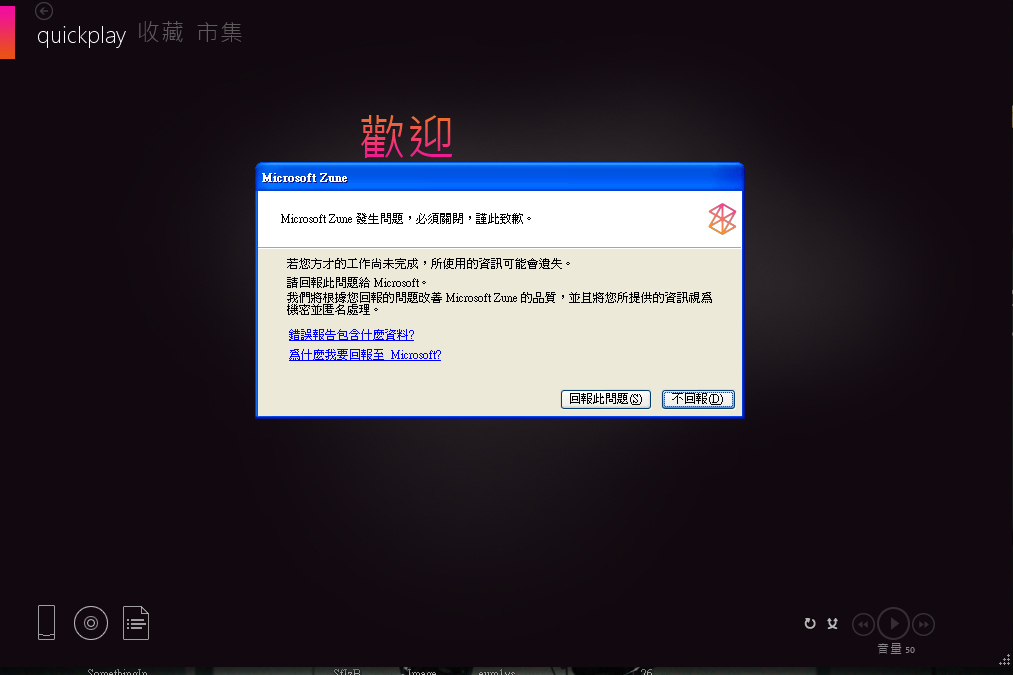1013x675 pixels.
Task: Click the 回報此問題(S) button
Action: point(605,399)
